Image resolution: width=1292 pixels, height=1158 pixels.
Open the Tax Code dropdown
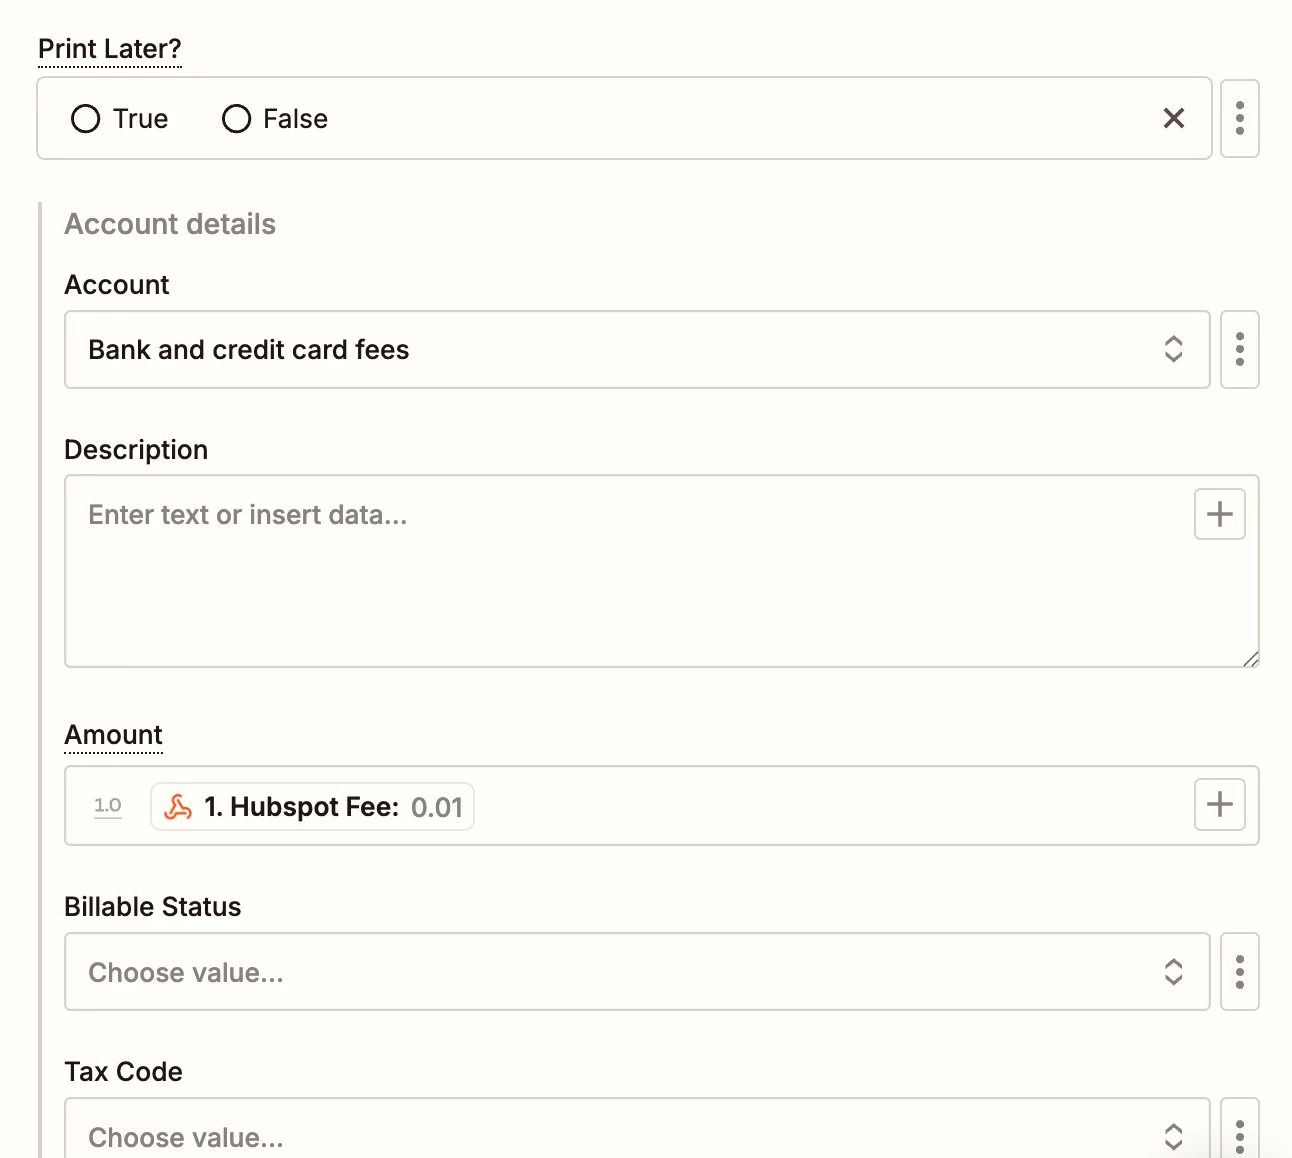tap(637, 1129)
